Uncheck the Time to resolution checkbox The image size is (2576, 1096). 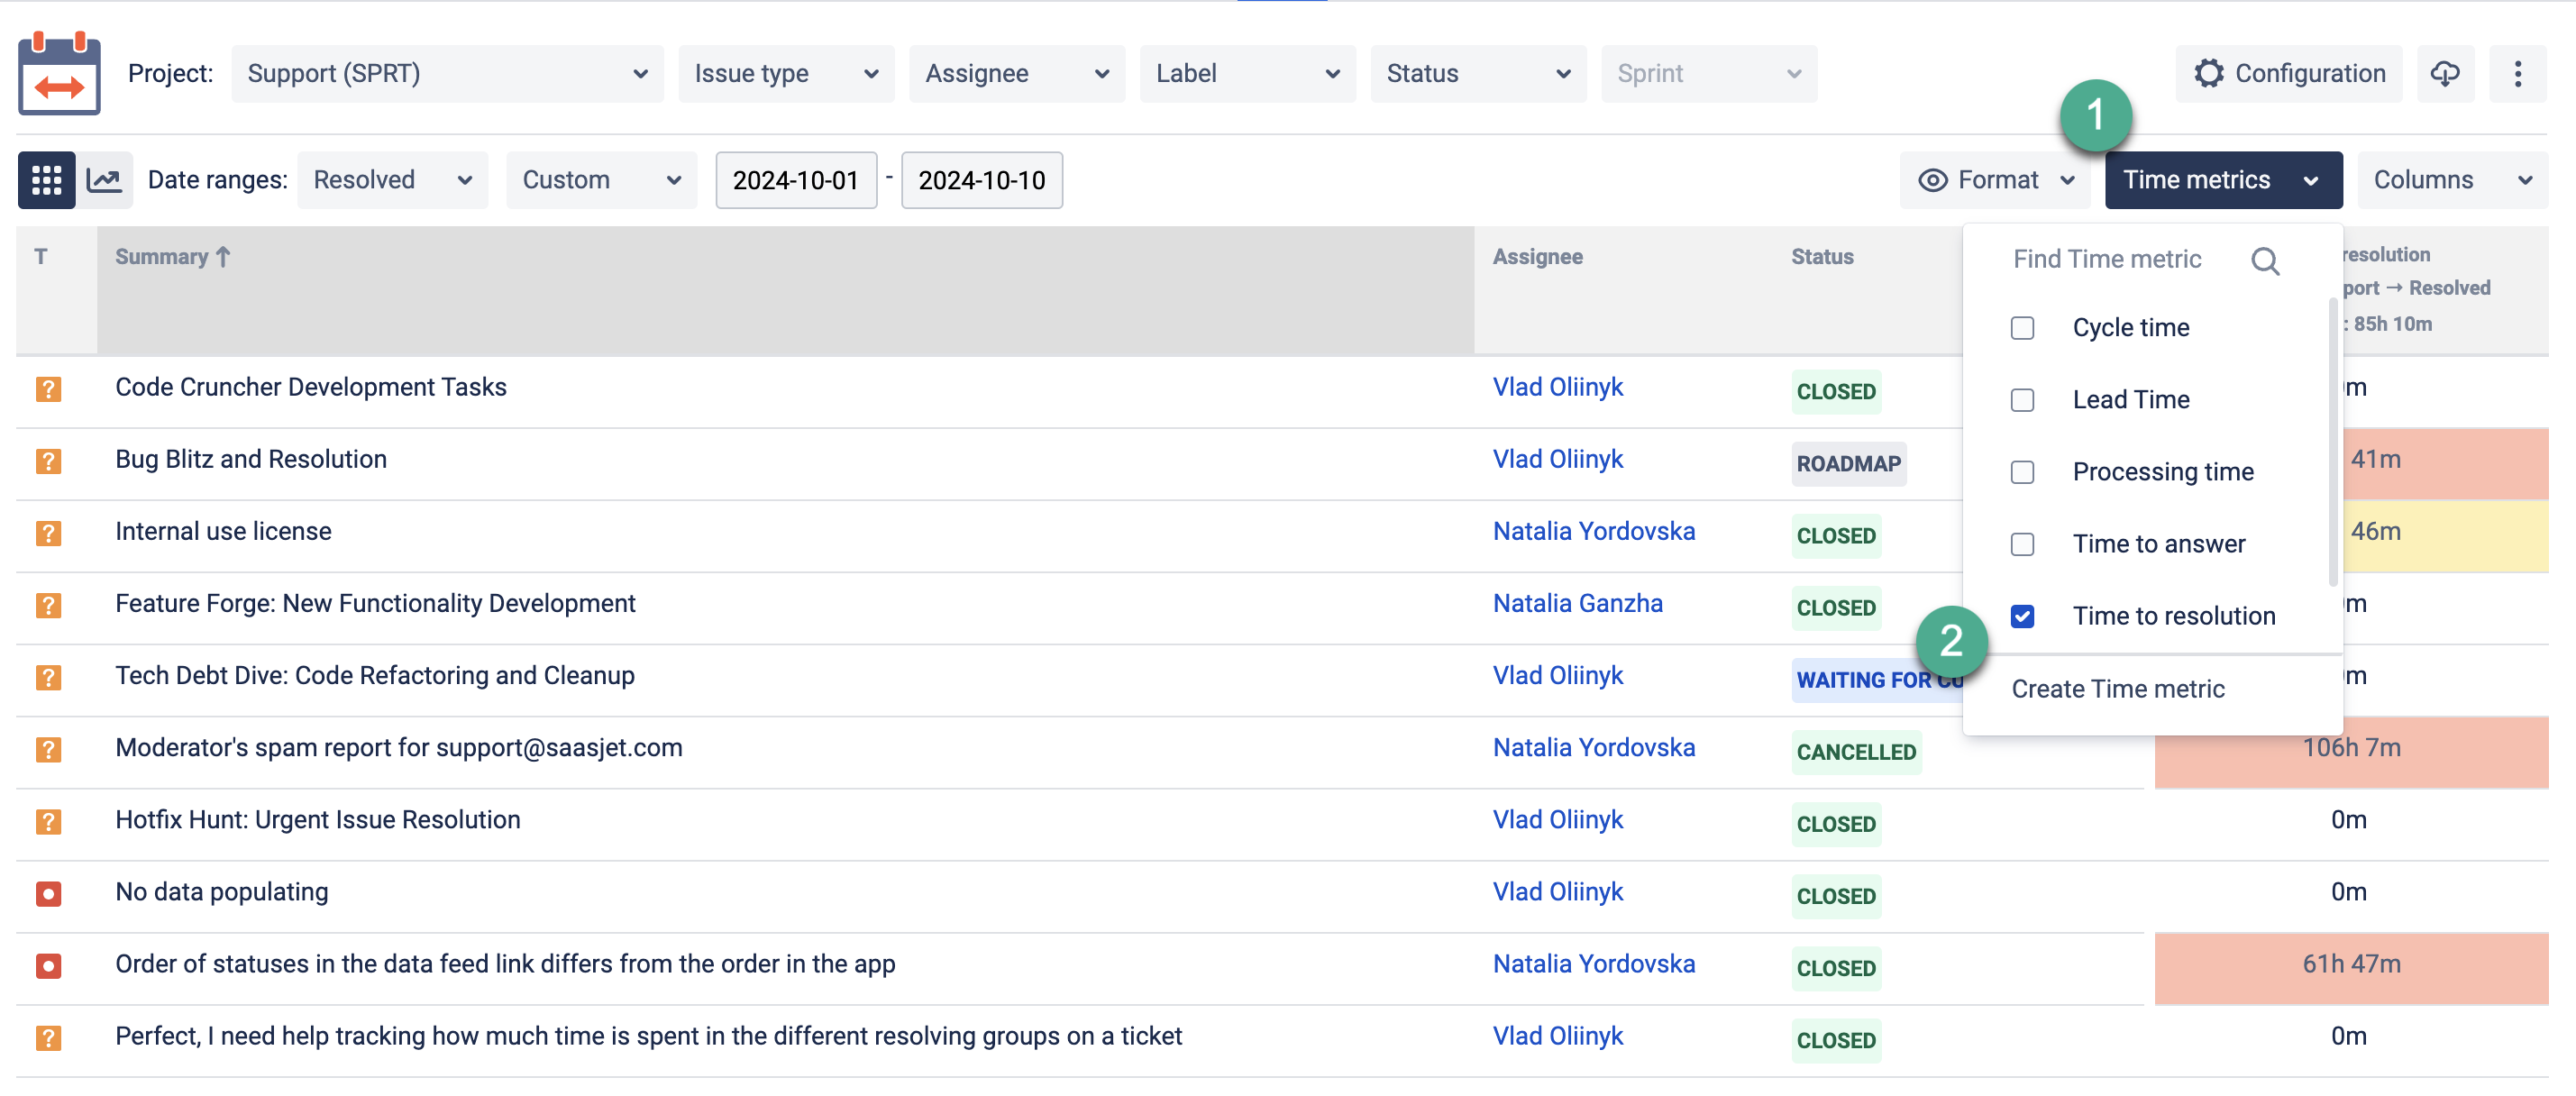tap(2021, 616)
